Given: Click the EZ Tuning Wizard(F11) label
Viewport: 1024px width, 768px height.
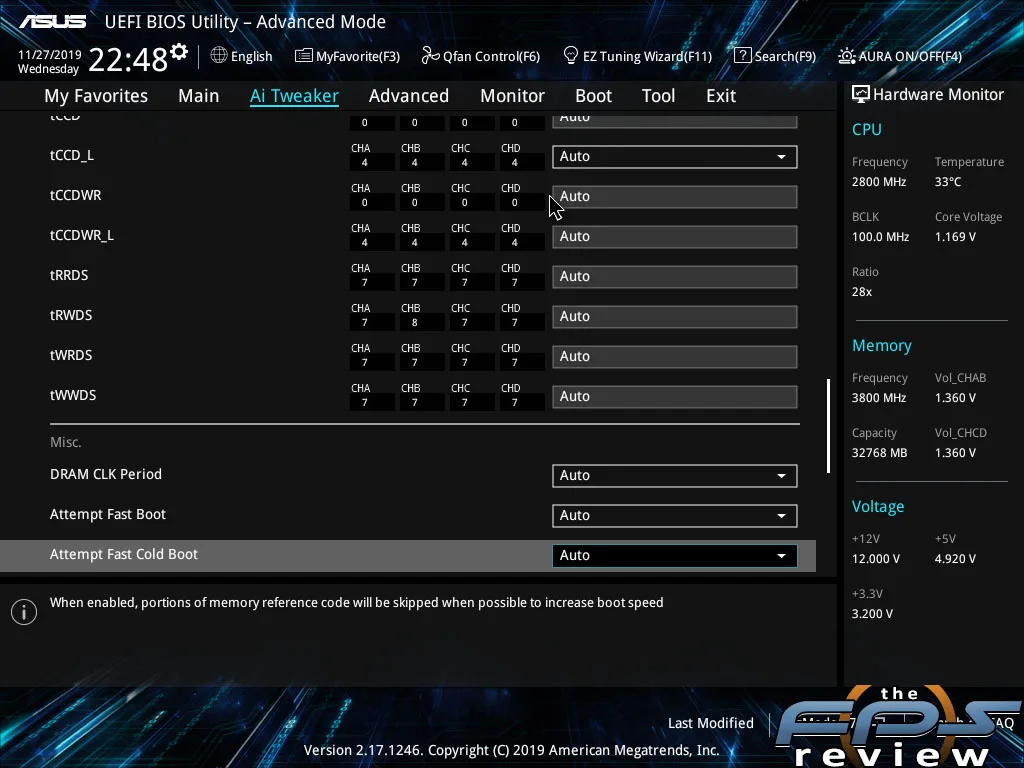Looking at the screenshot, I should click(647, 56).
